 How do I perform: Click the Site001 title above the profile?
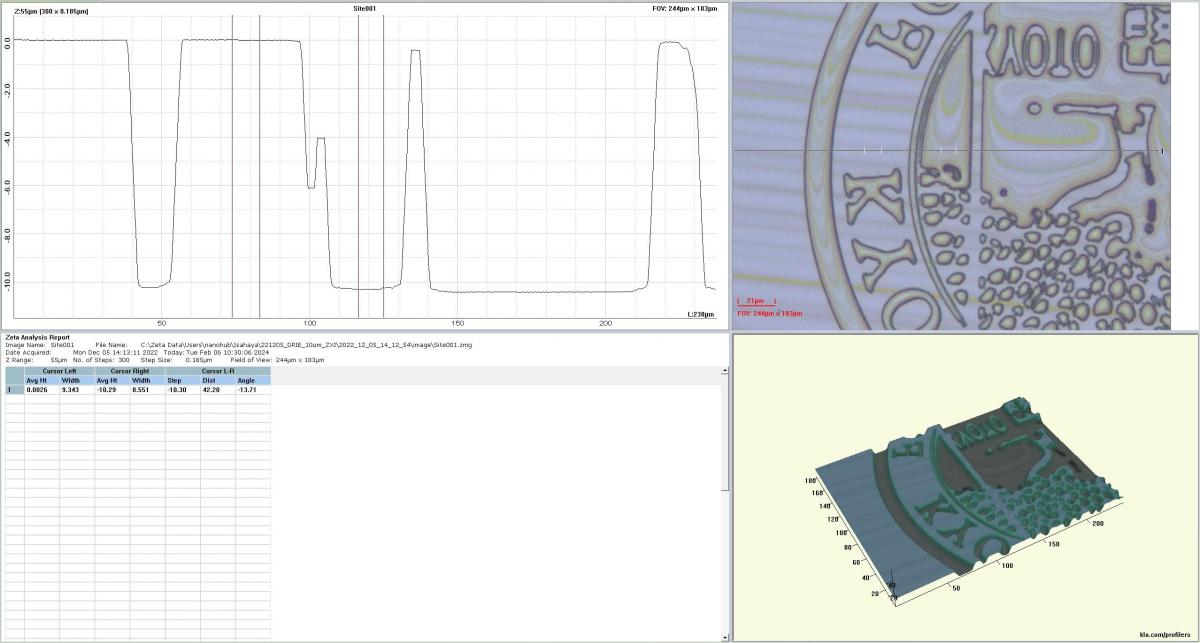pyautogui.click(x=365, y=8)
